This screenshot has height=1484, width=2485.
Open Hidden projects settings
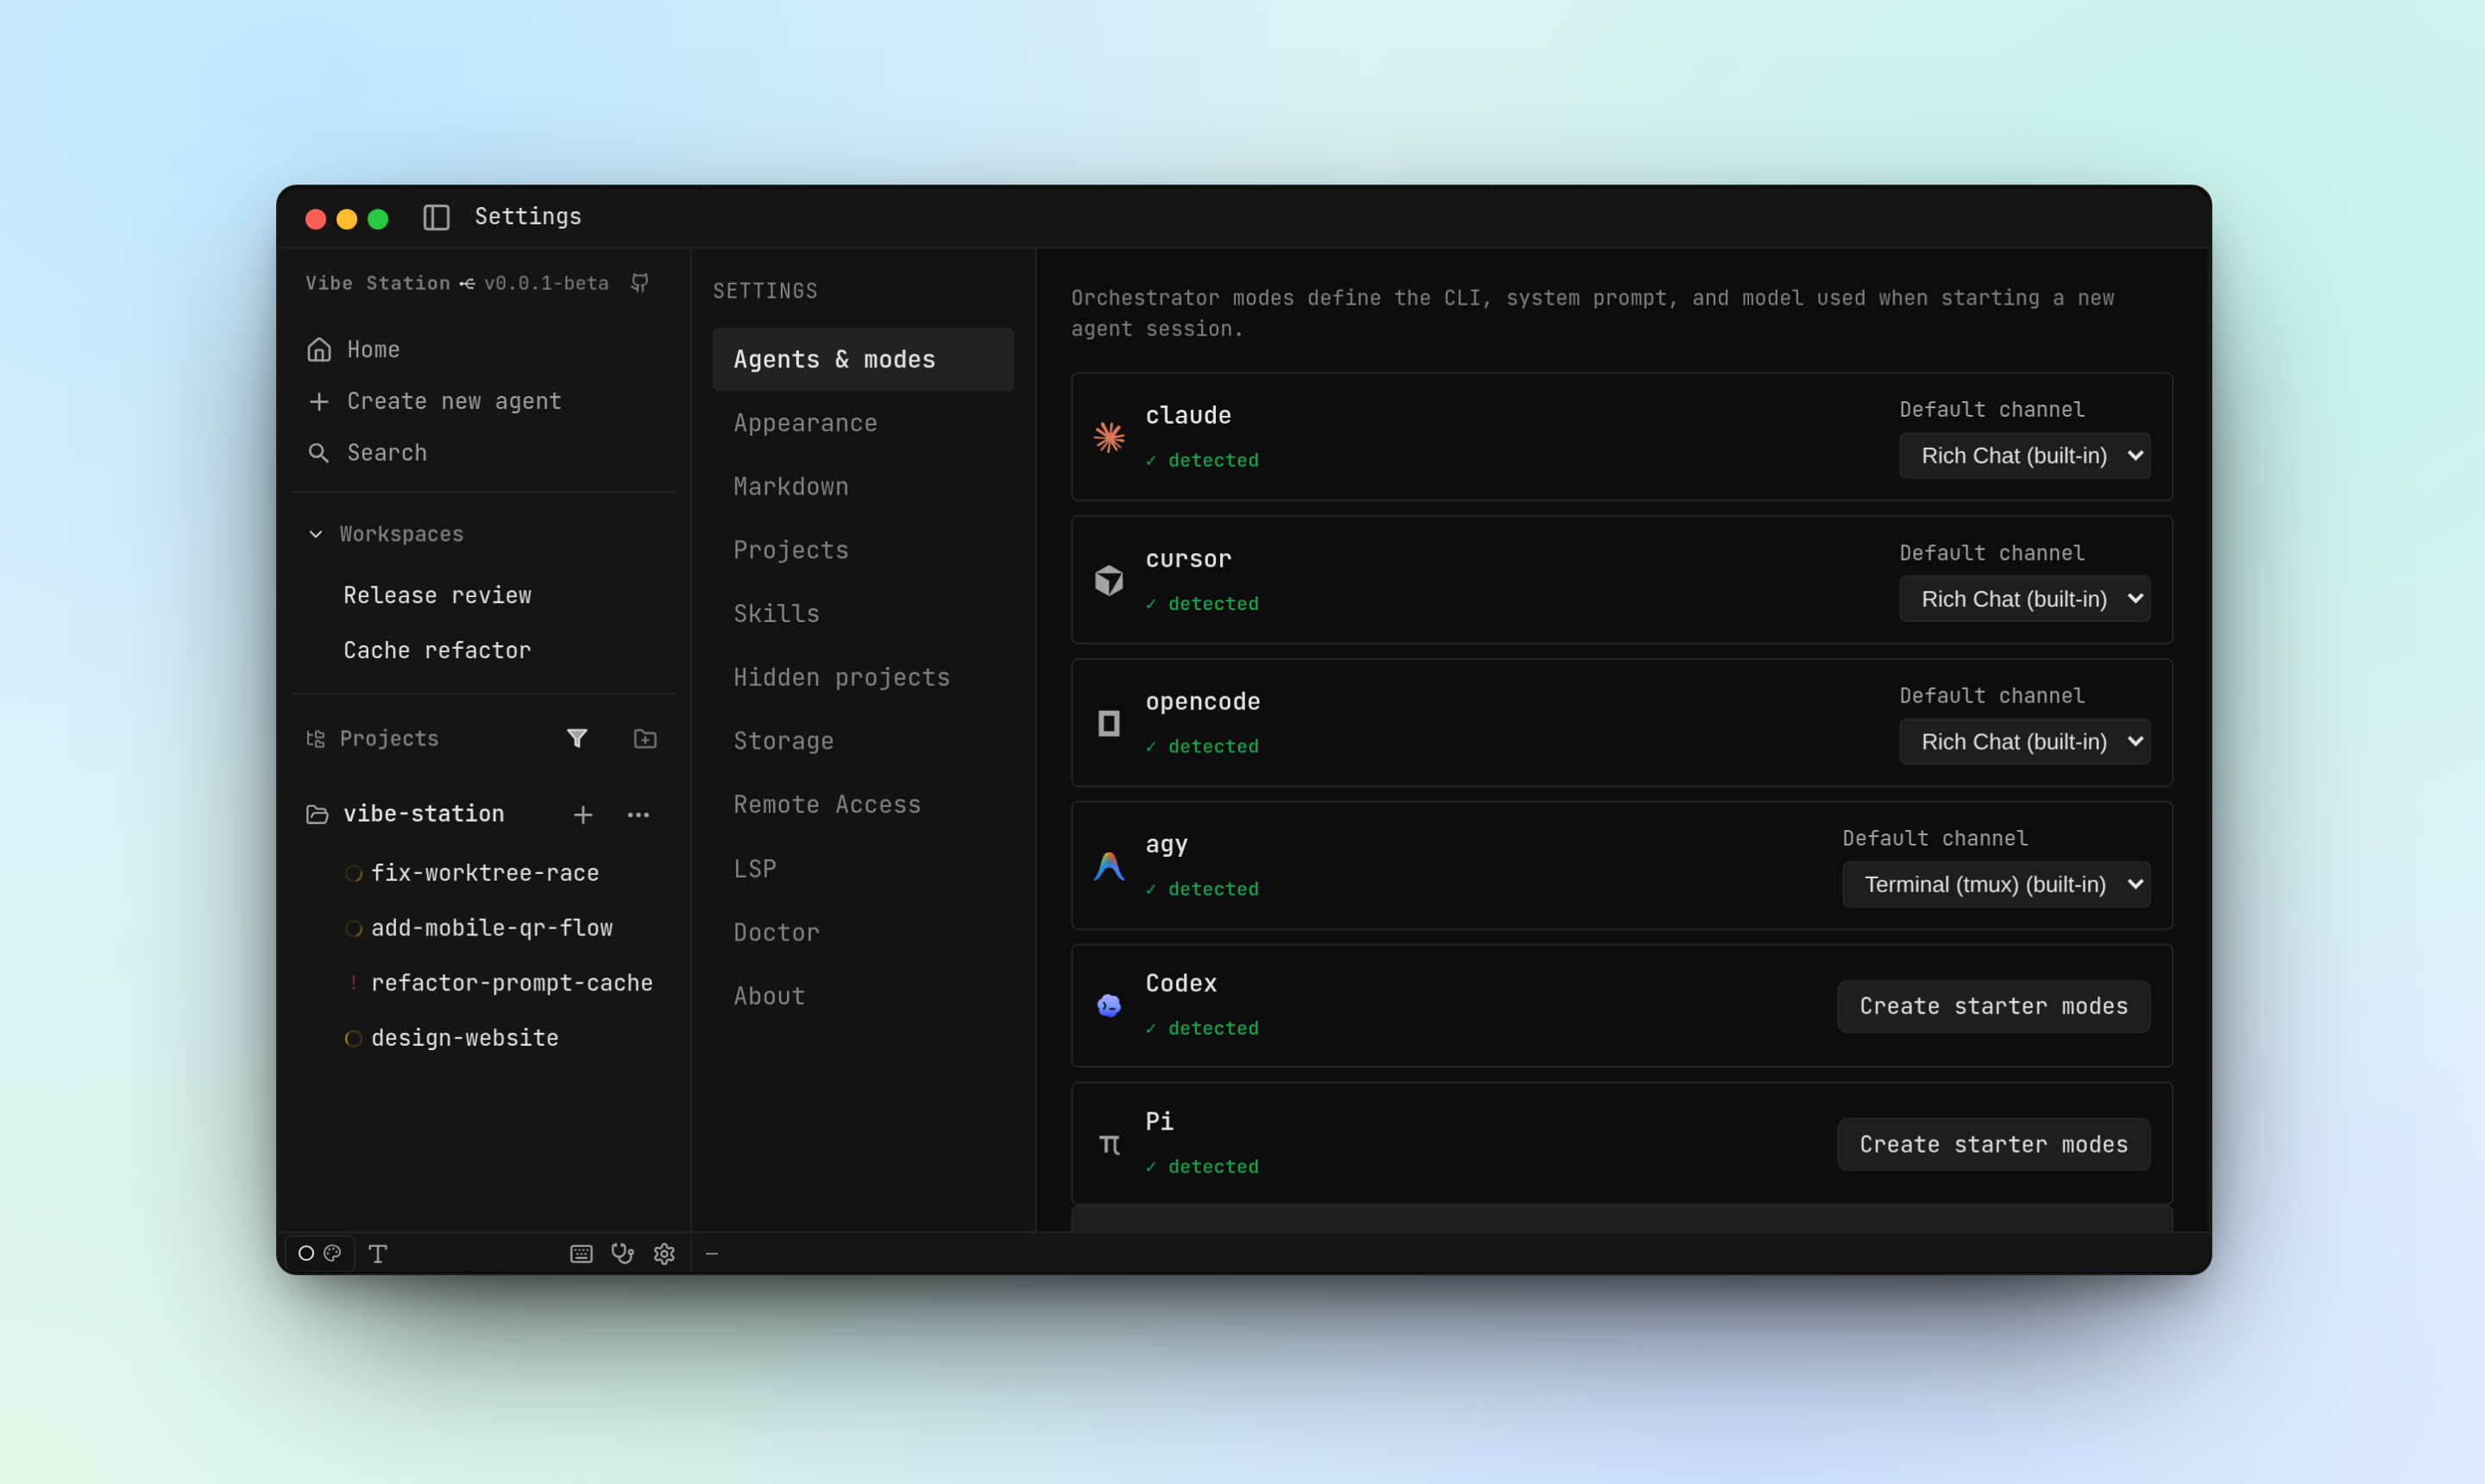click(x=863, y=677)
